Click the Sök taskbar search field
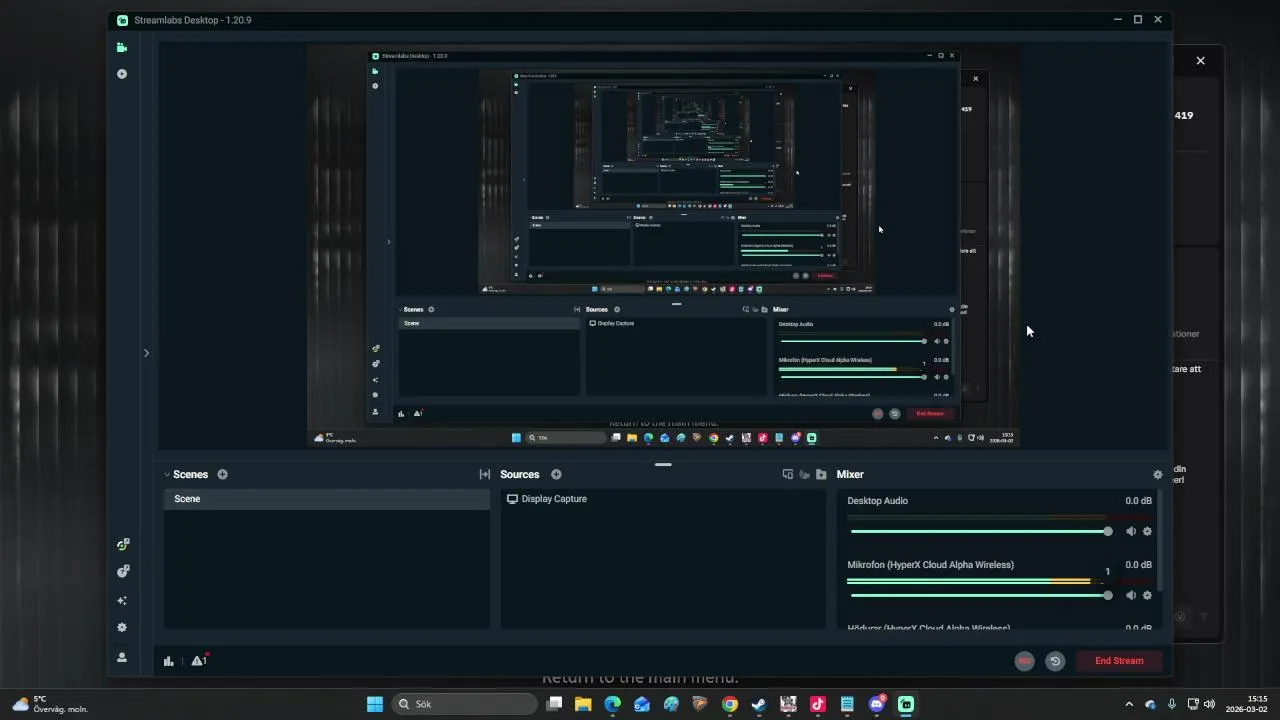 coord(464,704)
